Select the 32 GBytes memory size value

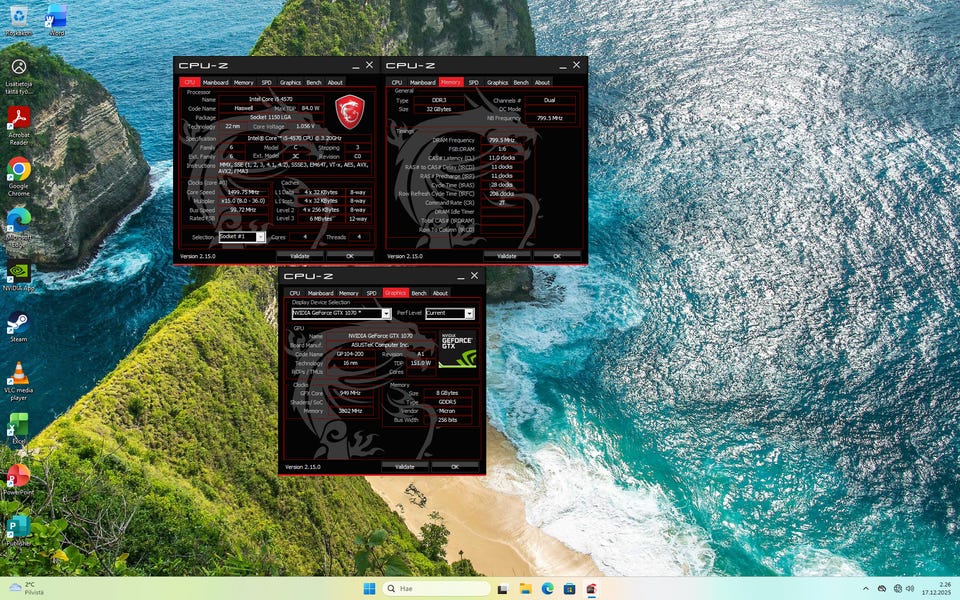pyautogui.click(x=439, y=109)
